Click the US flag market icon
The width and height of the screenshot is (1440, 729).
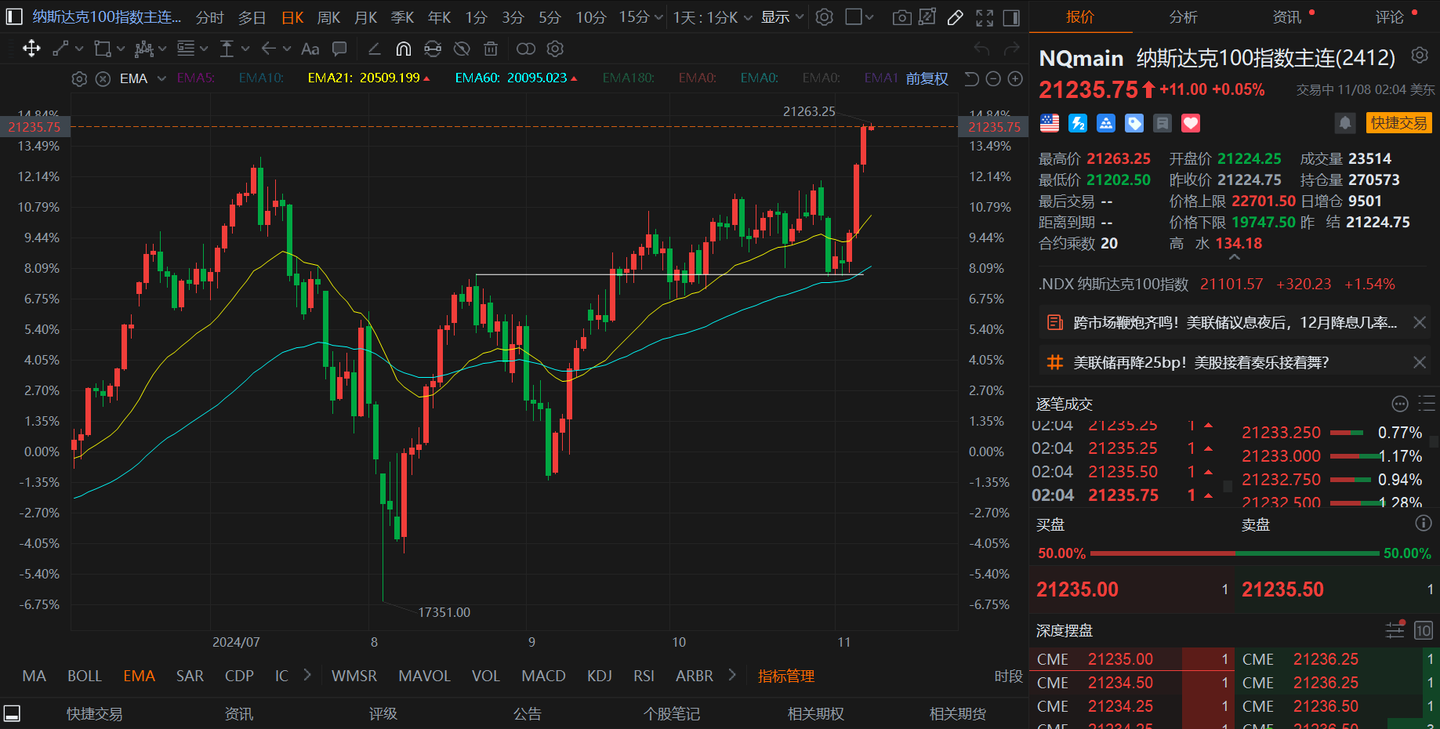pos(1049,123)
